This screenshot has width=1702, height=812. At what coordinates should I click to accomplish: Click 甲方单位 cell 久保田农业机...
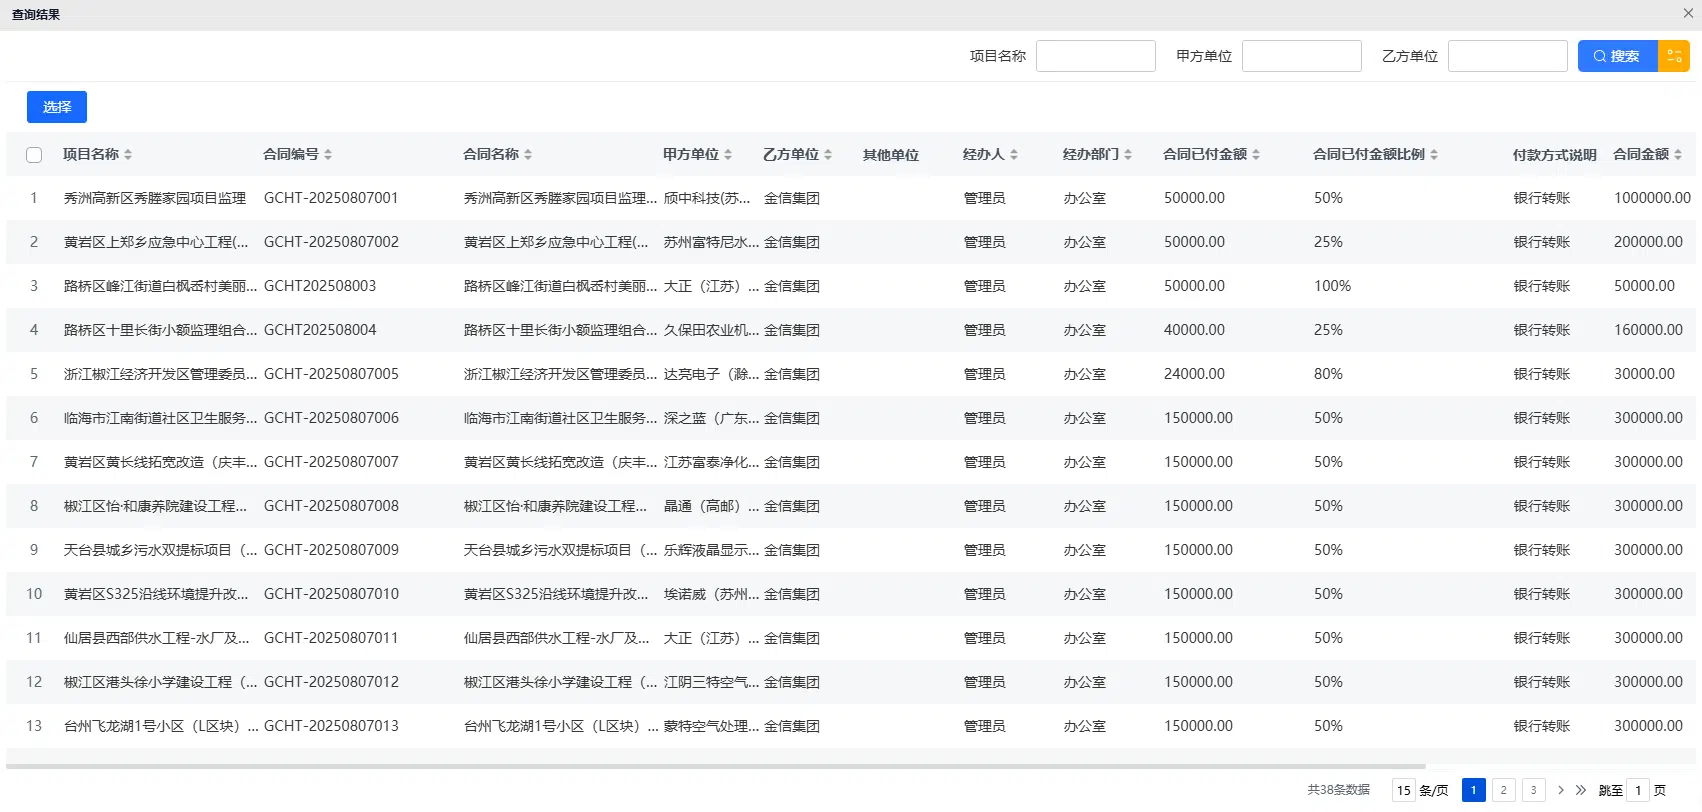(711, 330)
